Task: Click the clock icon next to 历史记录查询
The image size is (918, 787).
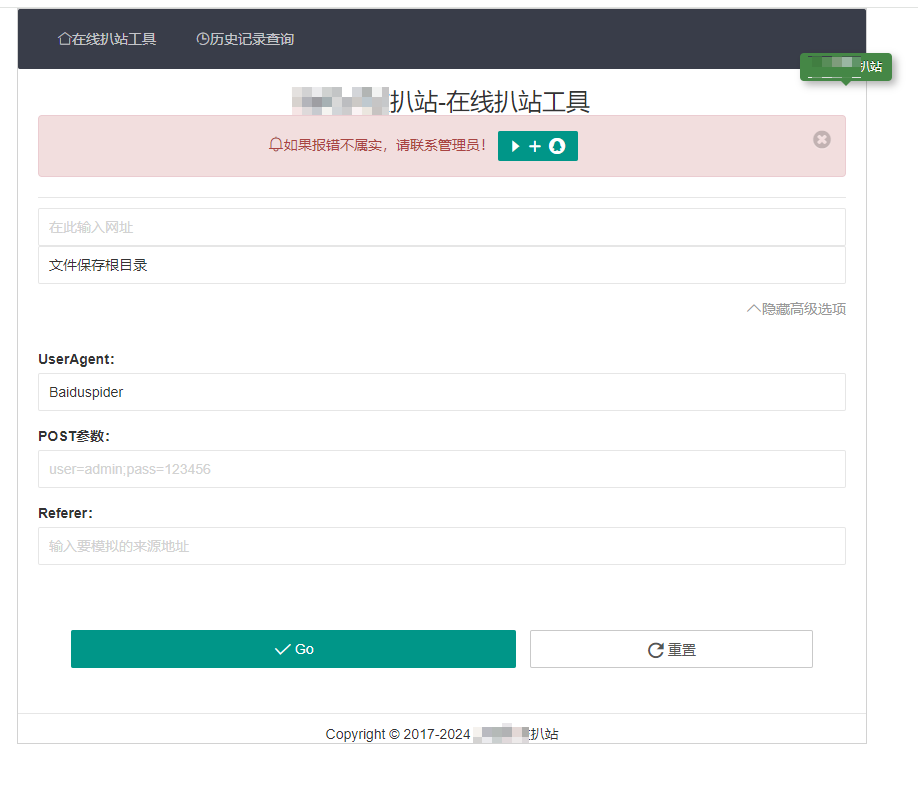Action: [x=202, y=40]
